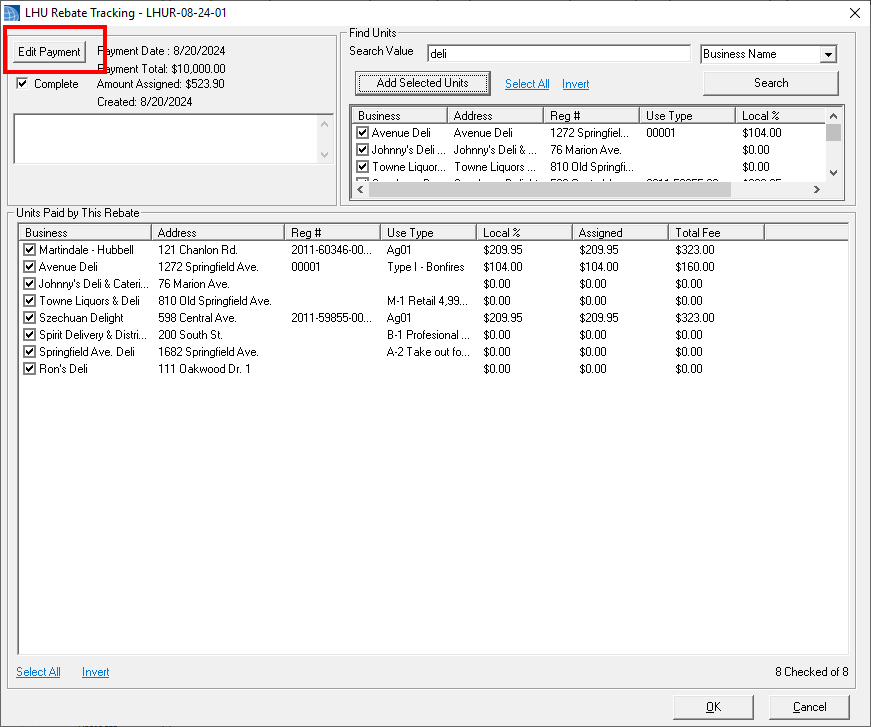This screenshot has height=727, width=871.
Task: Click down arrow of Find Units results scrollbar
Action: (833, 173)
